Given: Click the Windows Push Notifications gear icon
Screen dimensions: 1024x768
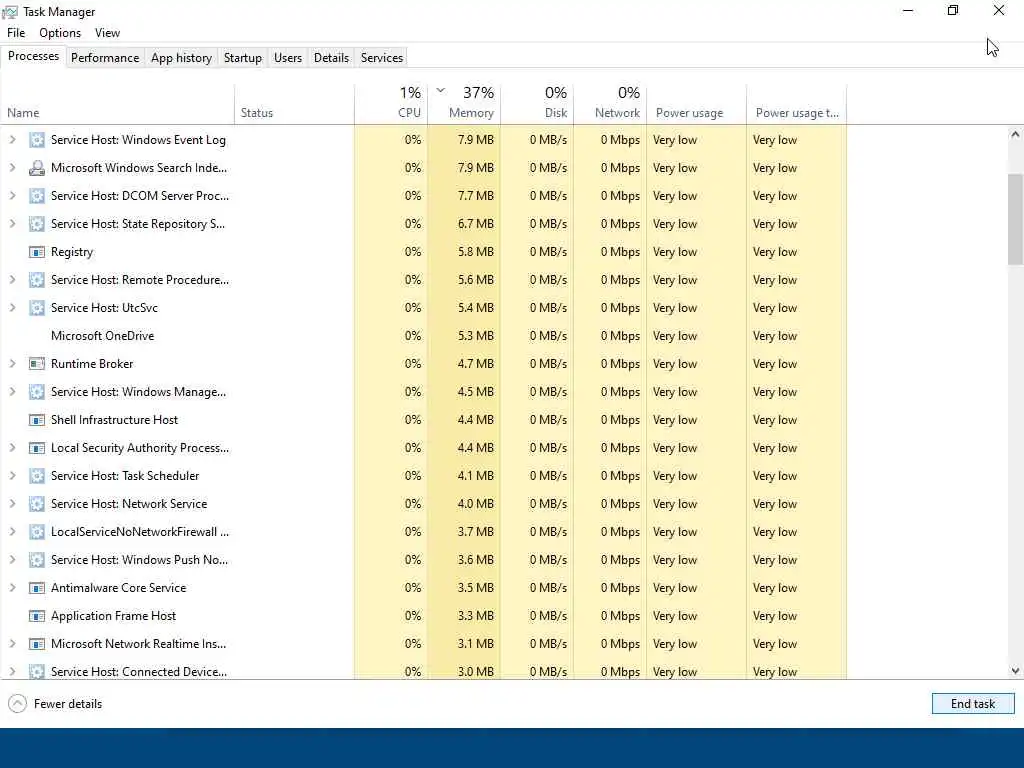Looking at the screenshot, I should tap(37, 560).
